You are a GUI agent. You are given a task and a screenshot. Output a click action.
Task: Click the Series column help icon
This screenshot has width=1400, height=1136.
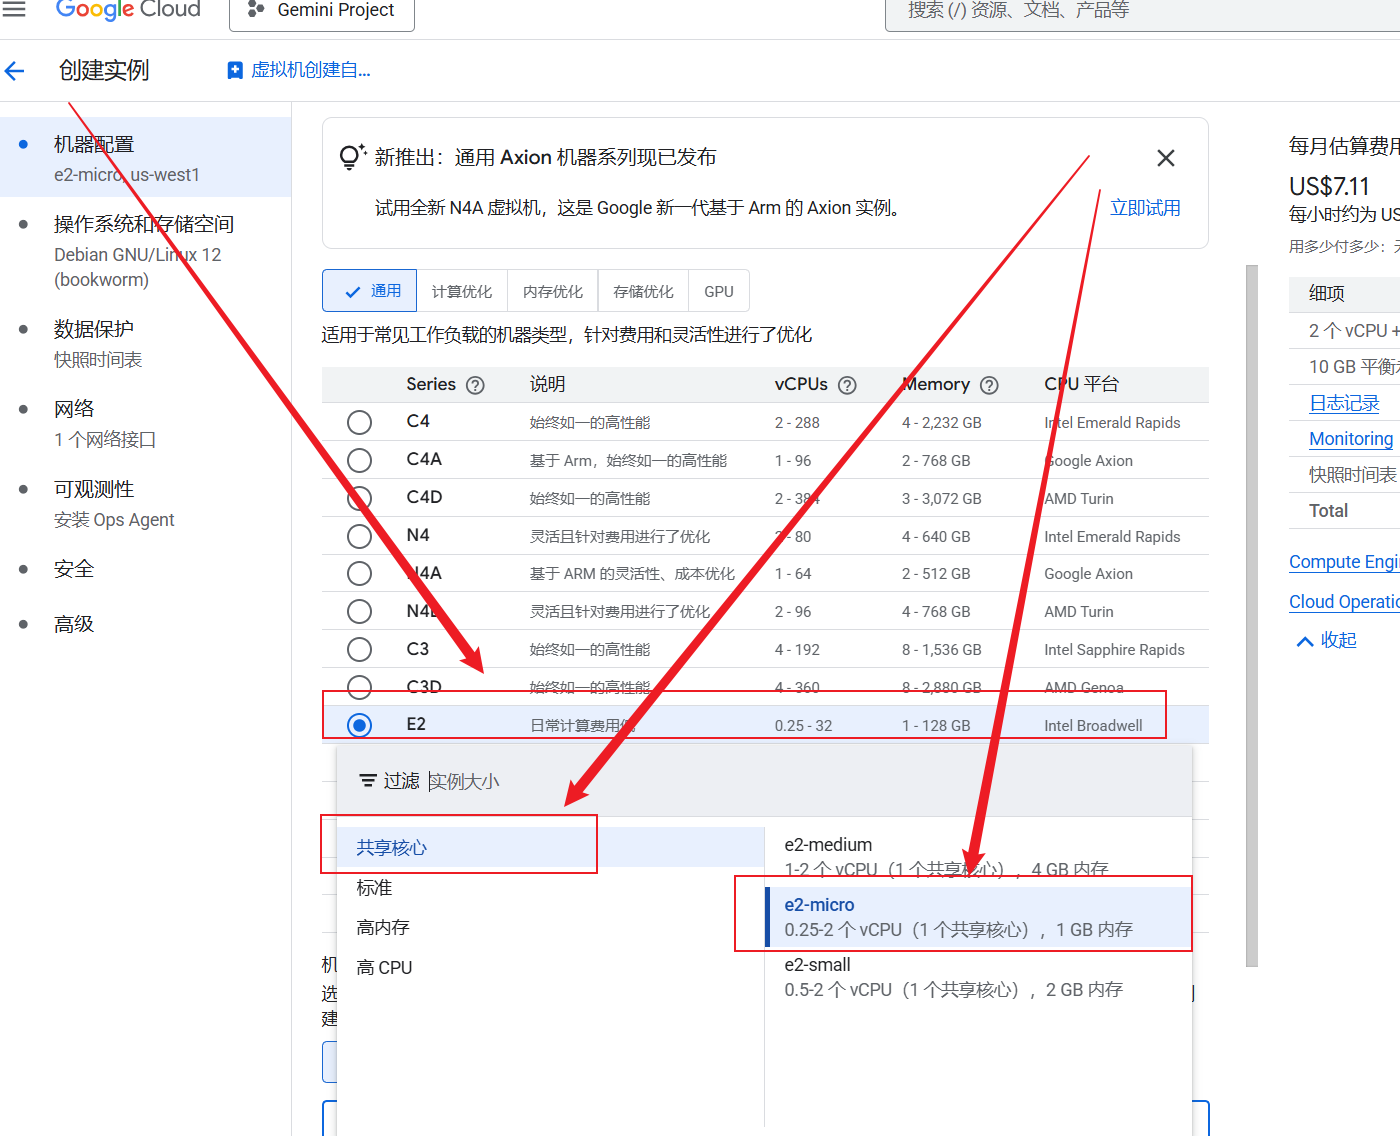pyautogui.click(x=475, y=385)
